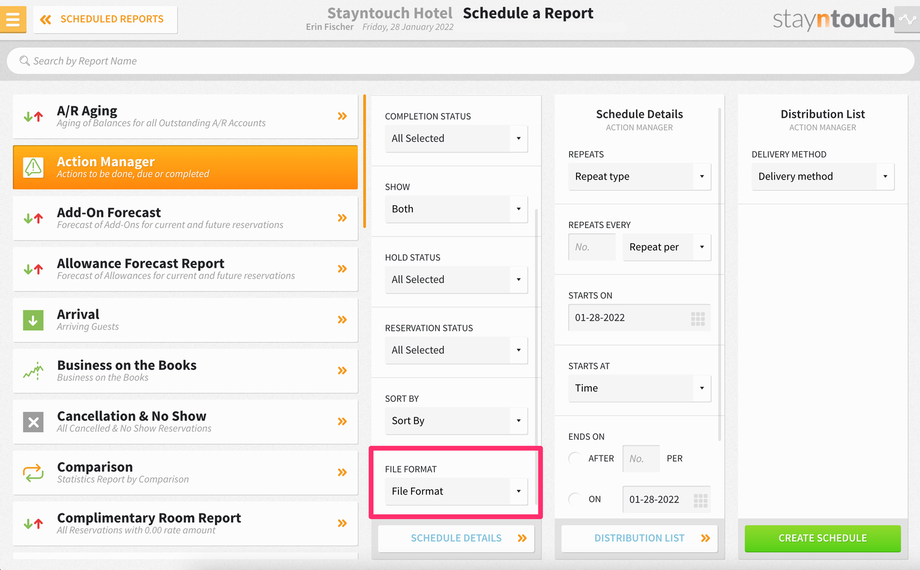Click the activity pulse icon at top right
This screenshot has width=920, height=570.
point(907,19)
